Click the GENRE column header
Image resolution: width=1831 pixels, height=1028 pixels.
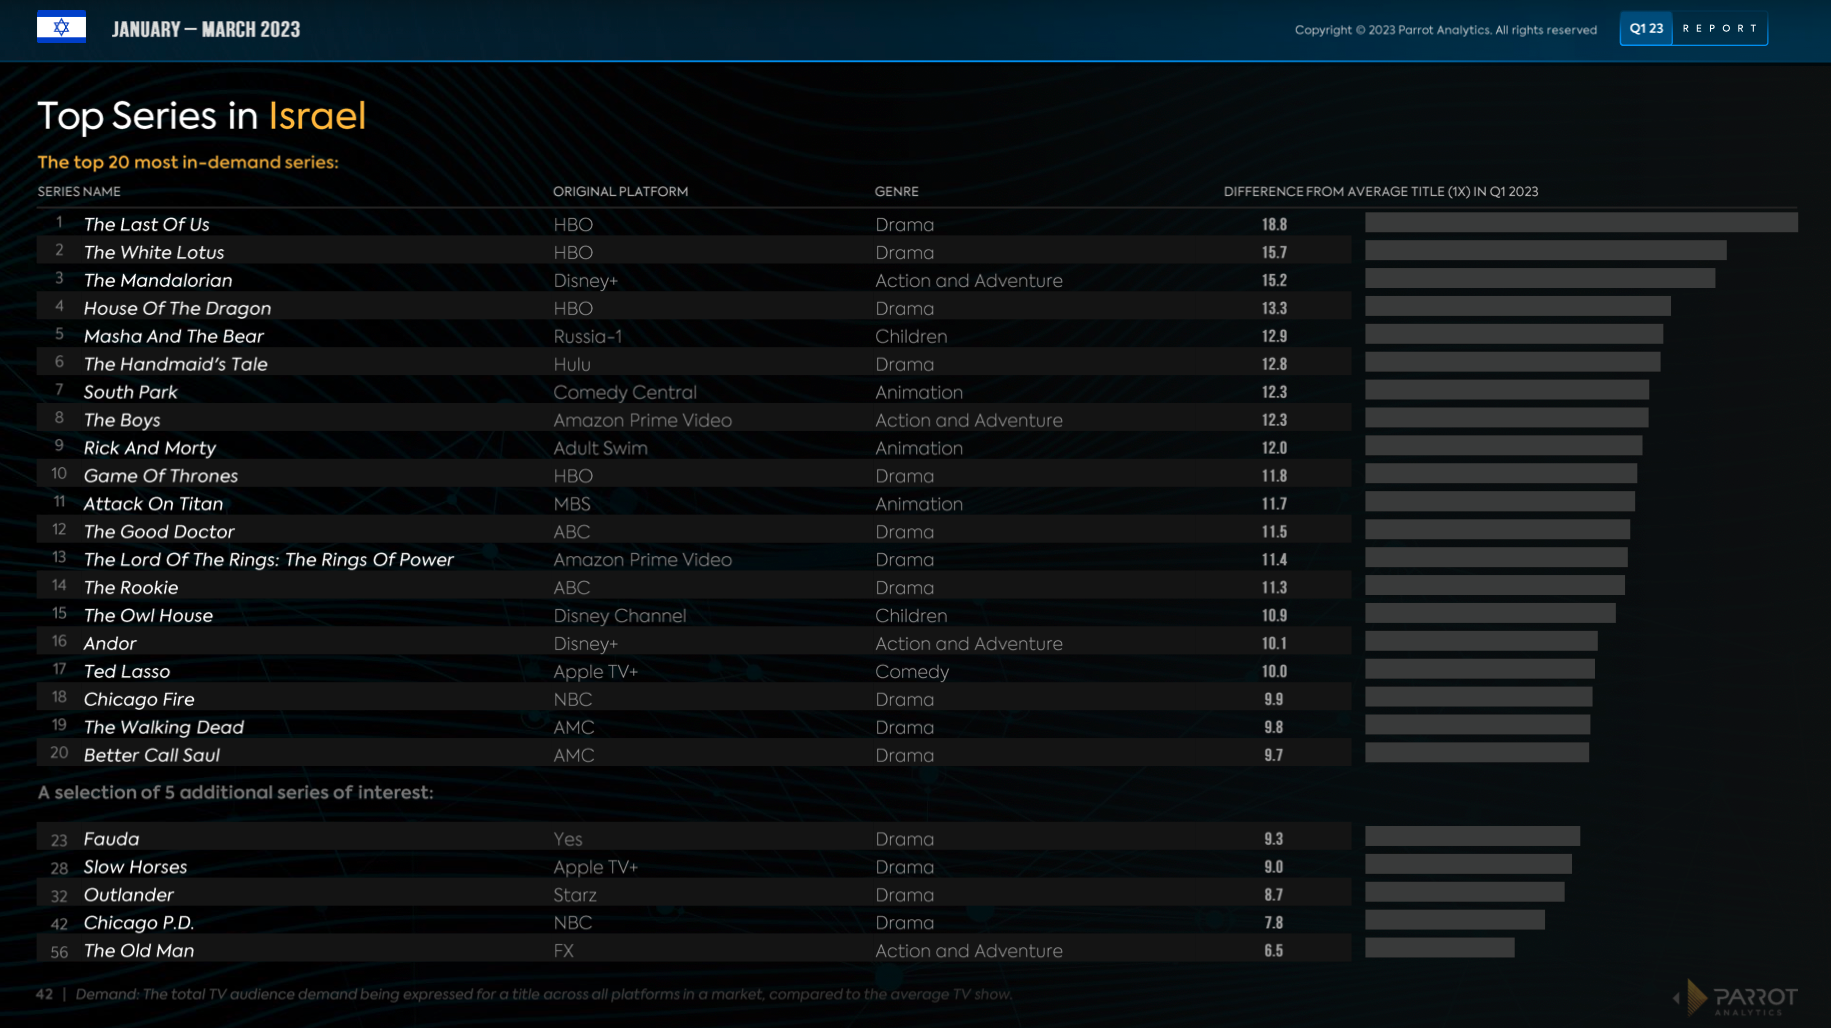coord(896,191)
